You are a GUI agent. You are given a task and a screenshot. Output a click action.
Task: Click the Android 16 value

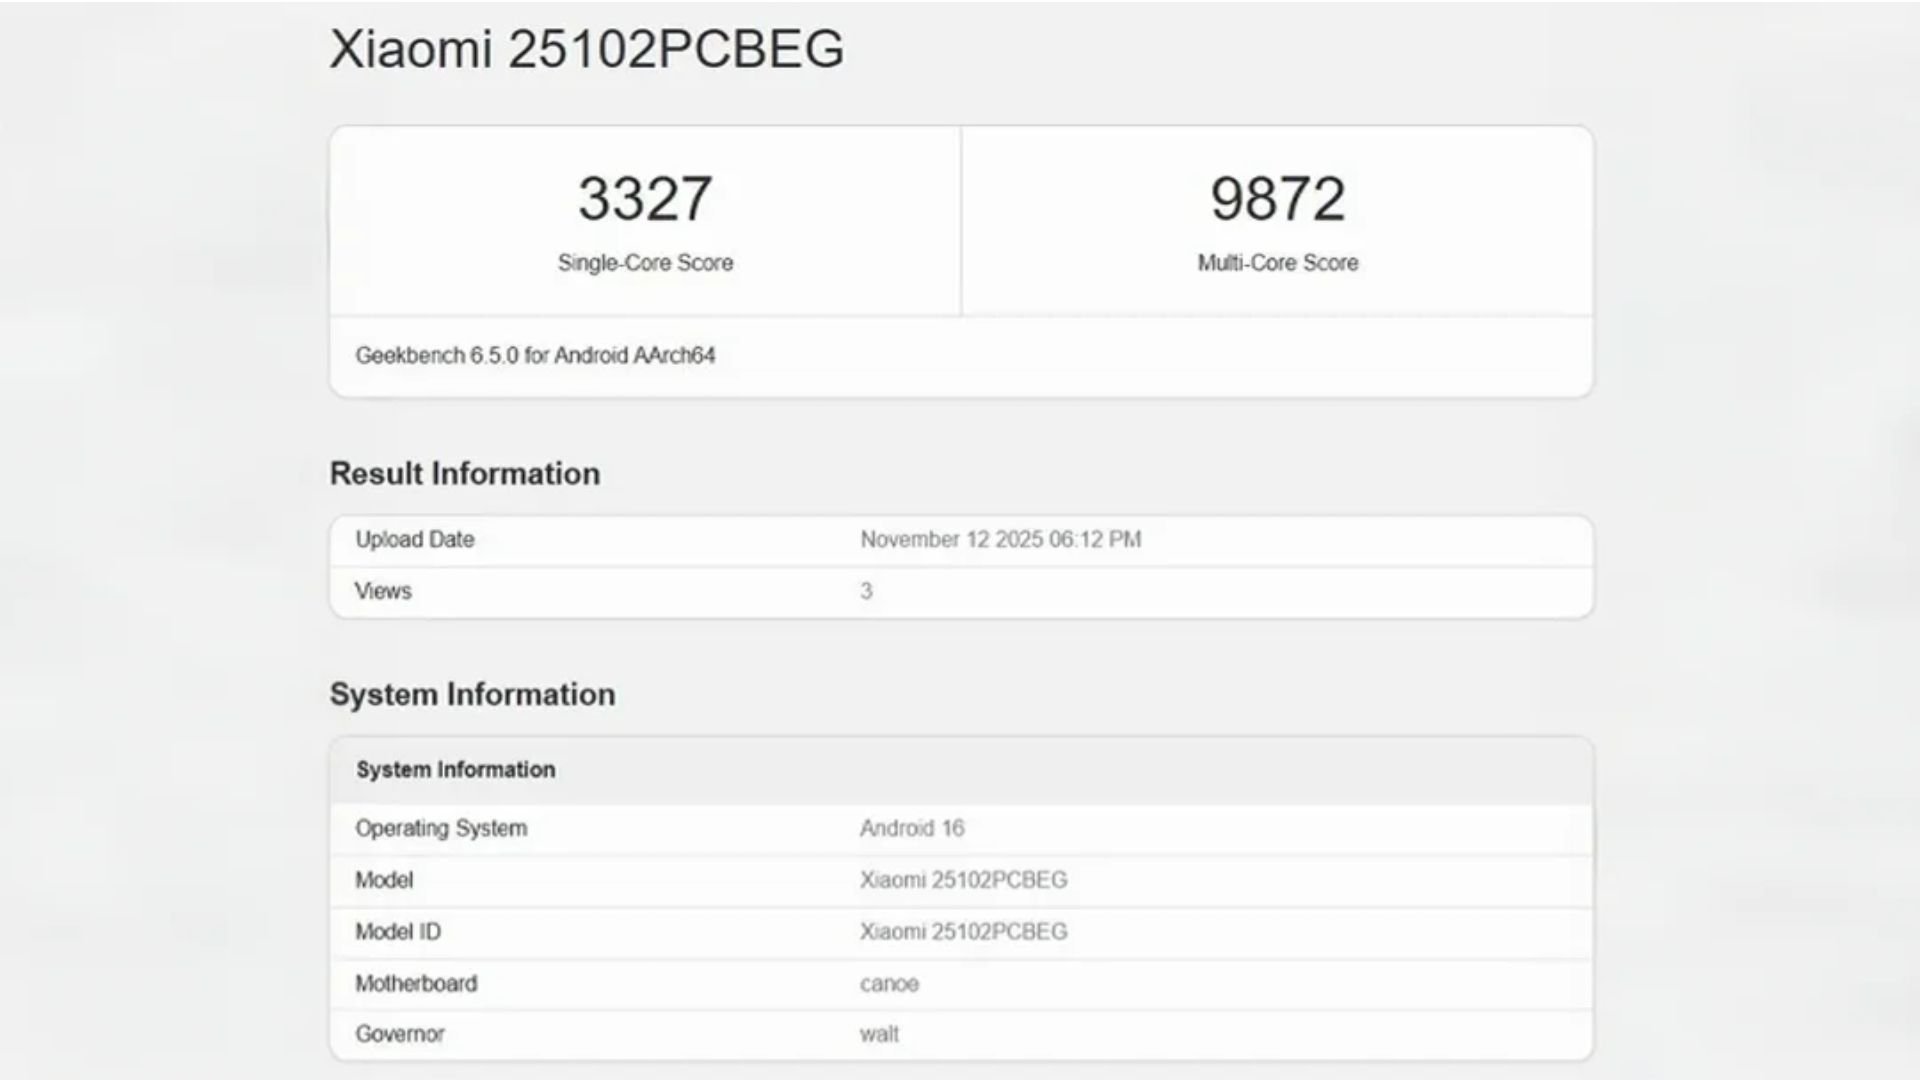click(x=911, y=828)
